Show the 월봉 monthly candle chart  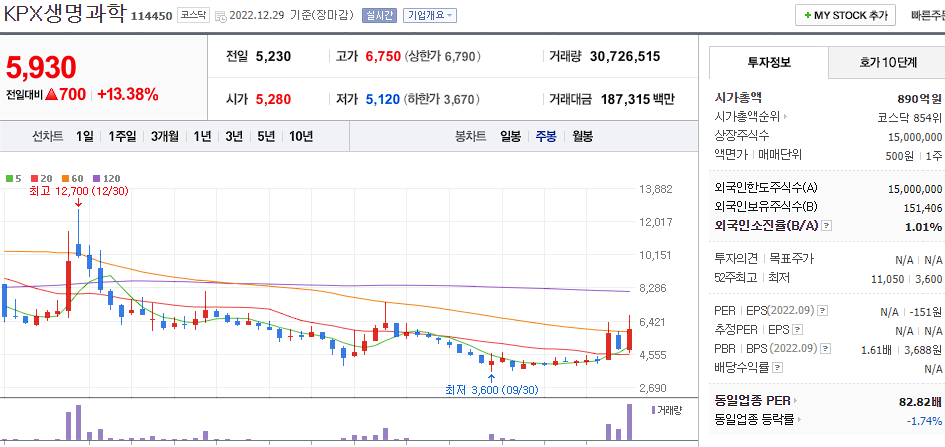click(582, 137)
